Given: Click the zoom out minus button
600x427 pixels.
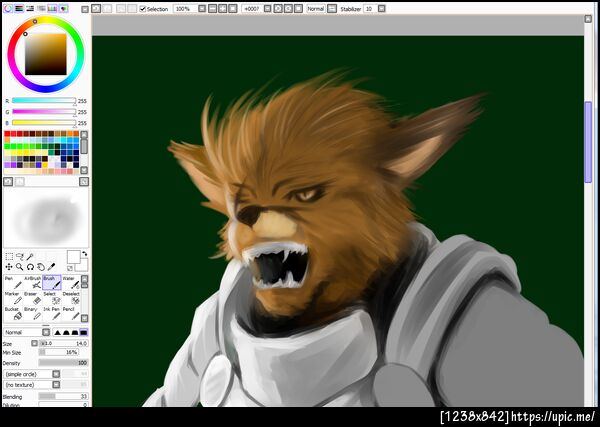Looking at the screenshot, I should pyautogui.click(x=213, y=8).
